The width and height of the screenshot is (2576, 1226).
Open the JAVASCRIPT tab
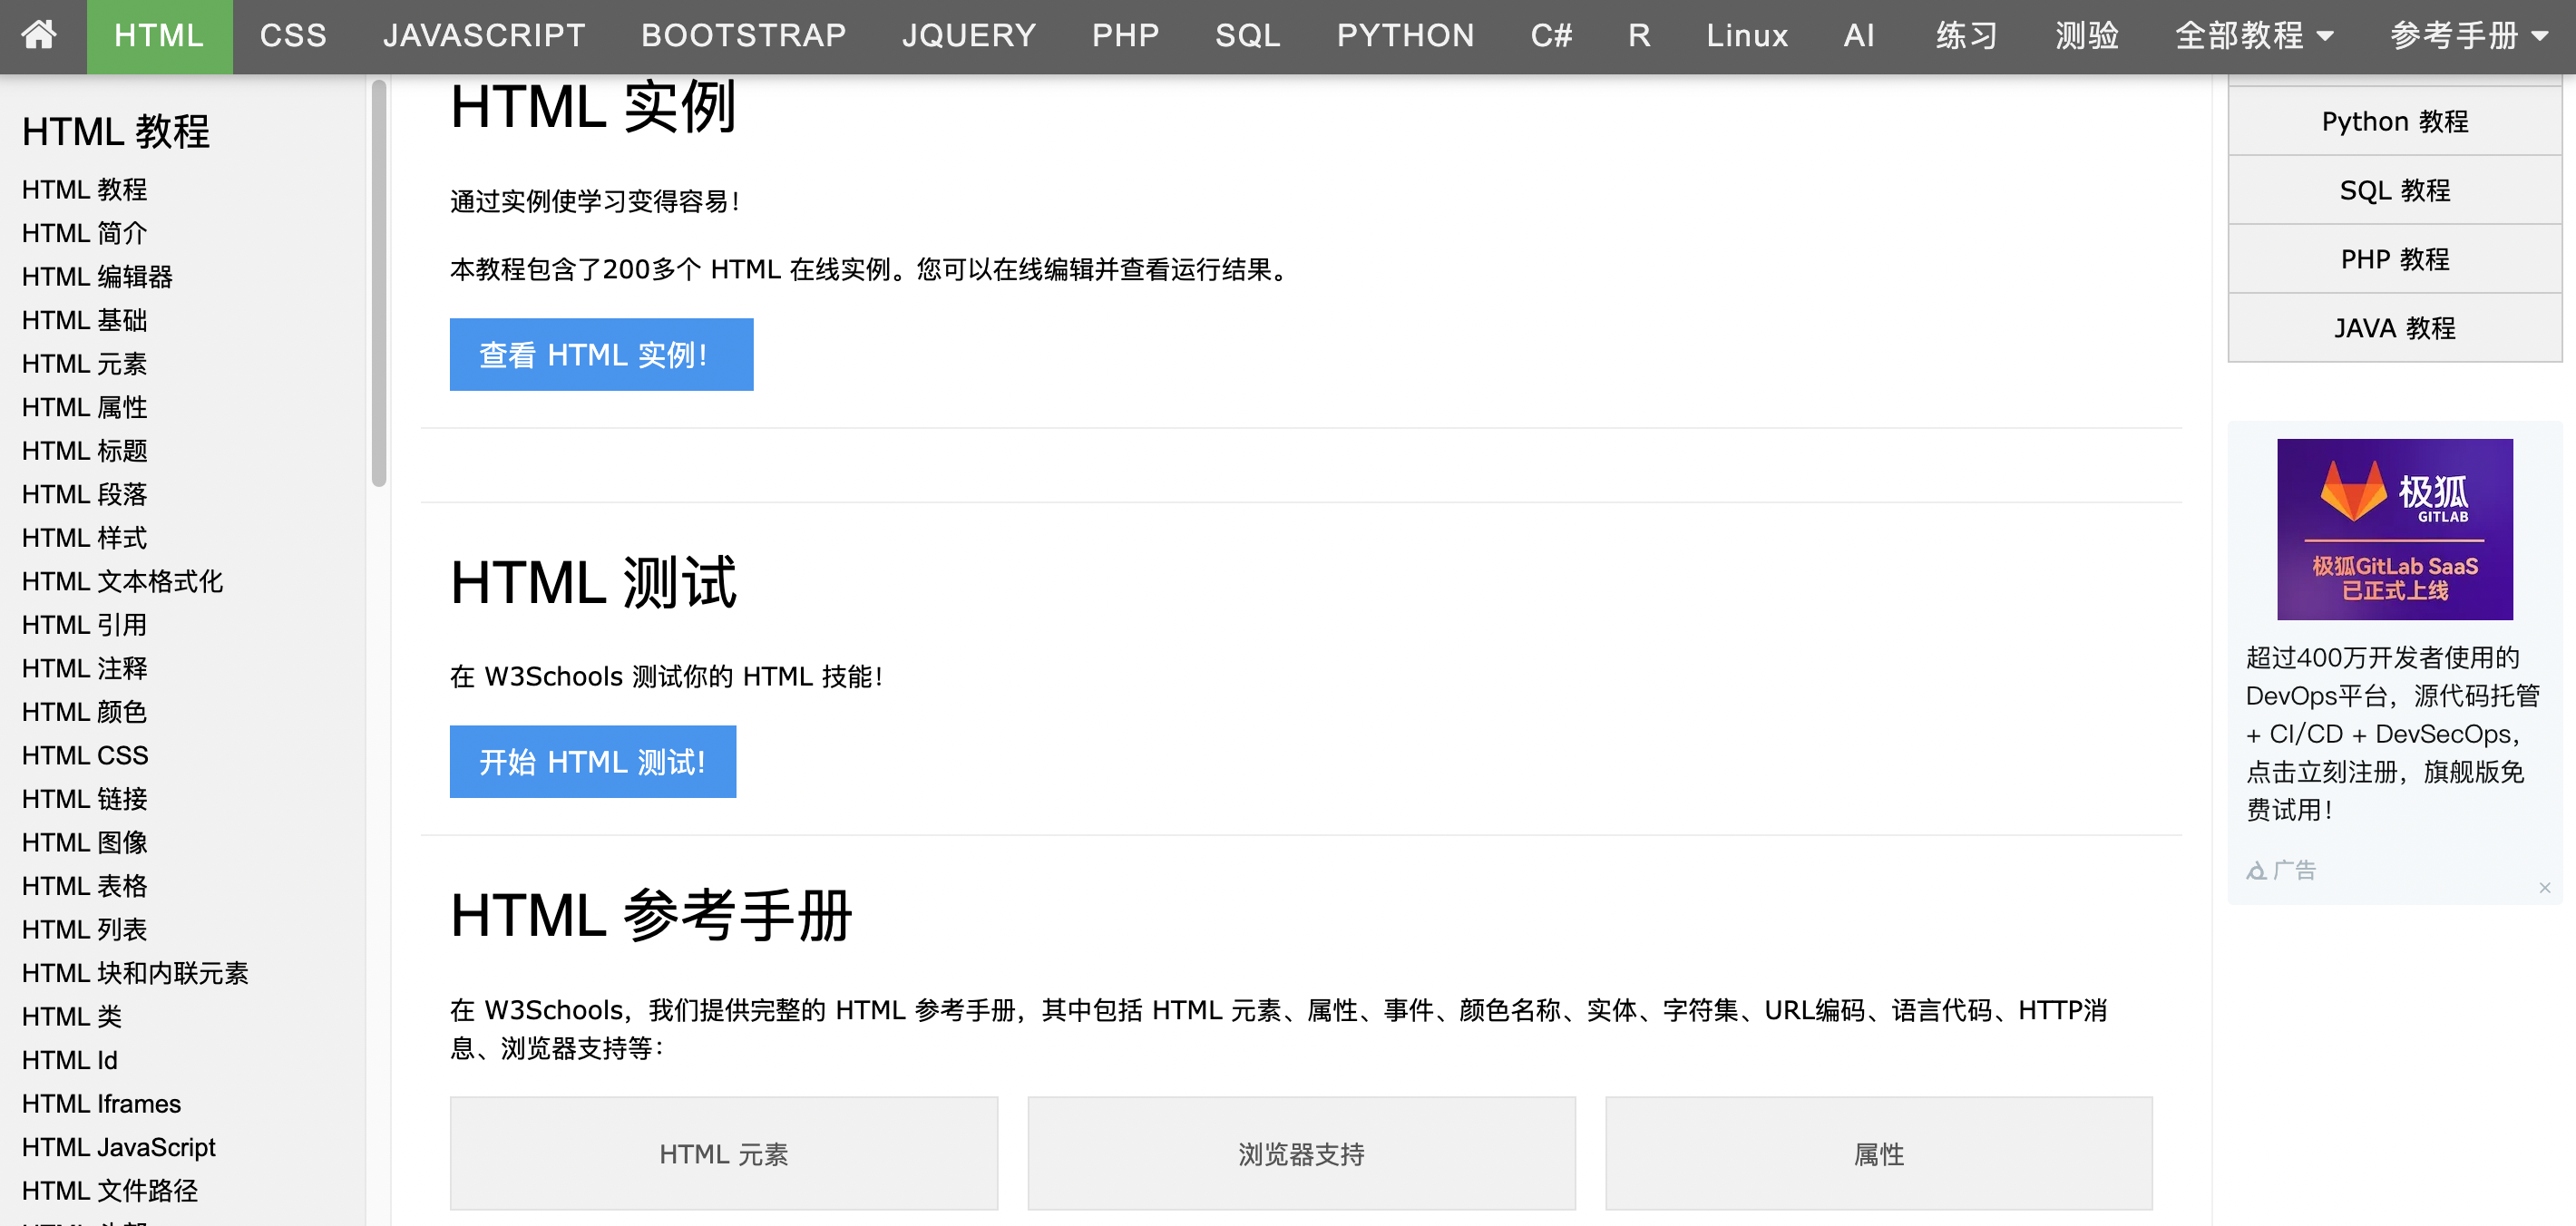(484, 36)
